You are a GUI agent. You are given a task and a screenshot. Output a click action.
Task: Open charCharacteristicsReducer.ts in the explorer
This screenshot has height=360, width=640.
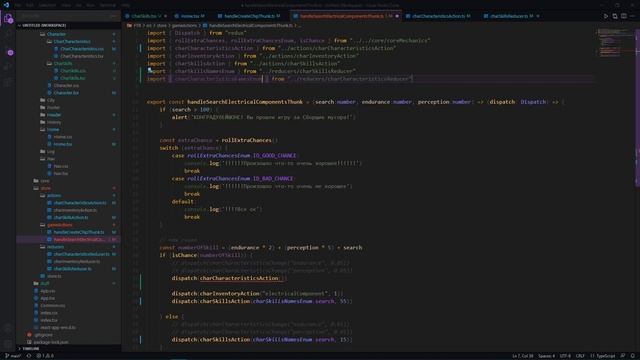tap(82, 254)
